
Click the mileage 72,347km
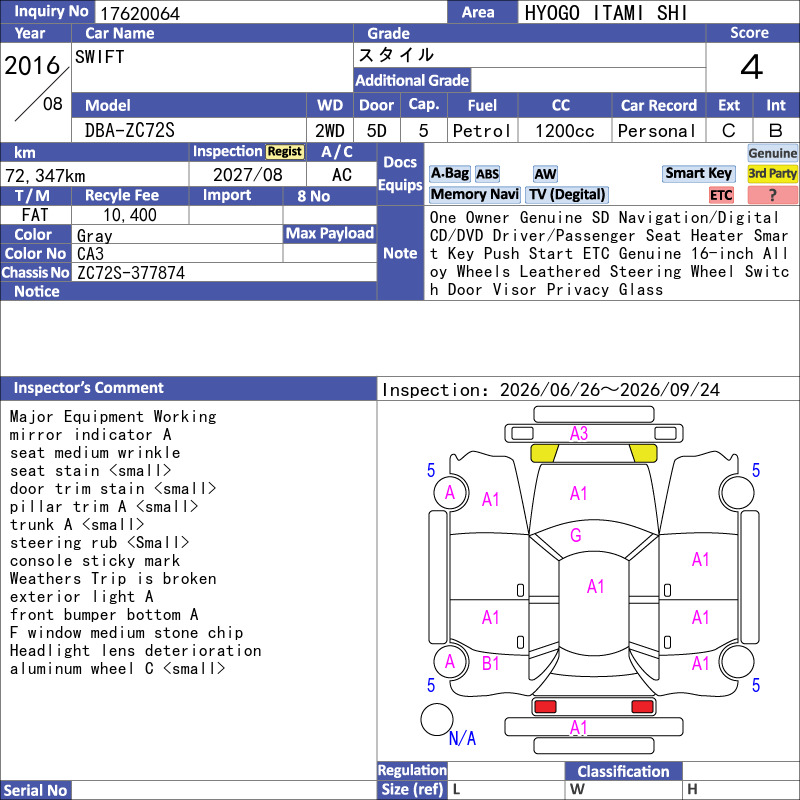pyautogui.click(x=45, y=176)
